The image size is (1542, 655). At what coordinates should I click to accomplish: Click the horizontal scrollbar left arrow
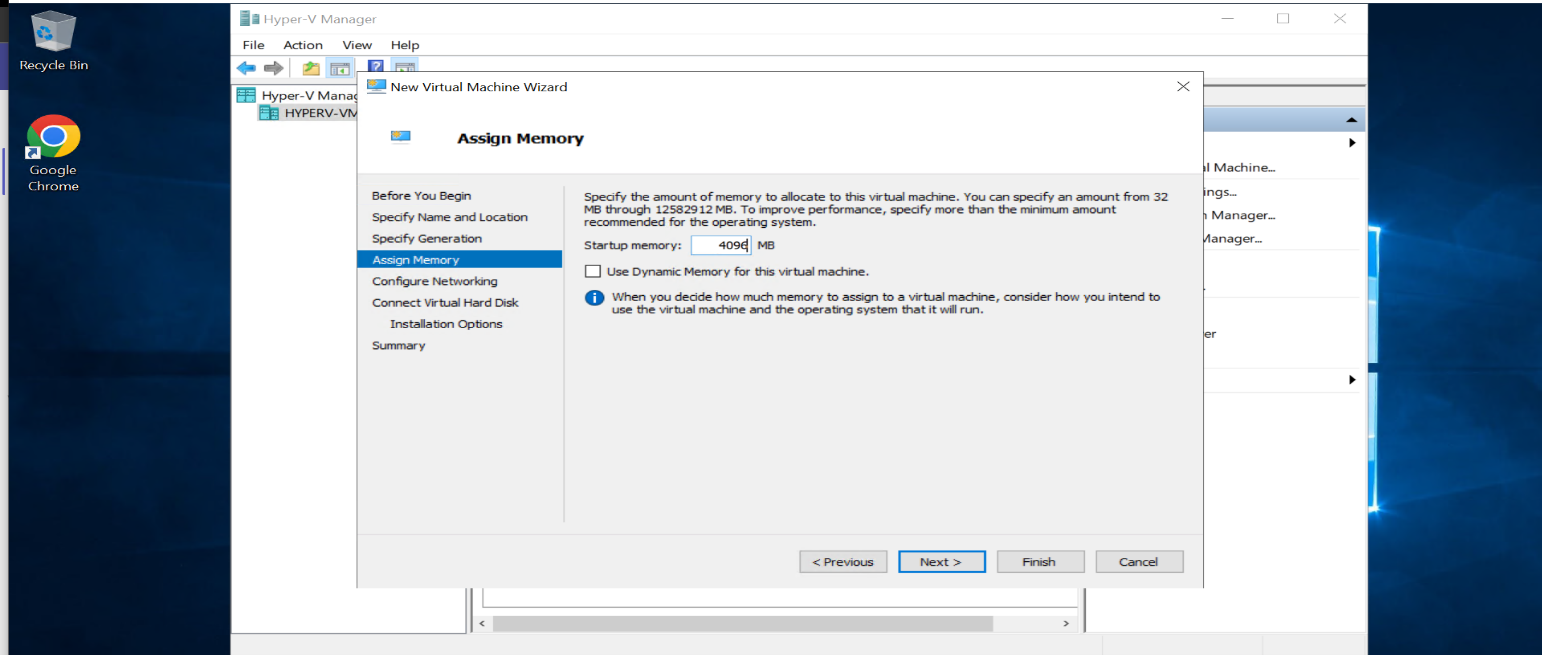[481, 624]
